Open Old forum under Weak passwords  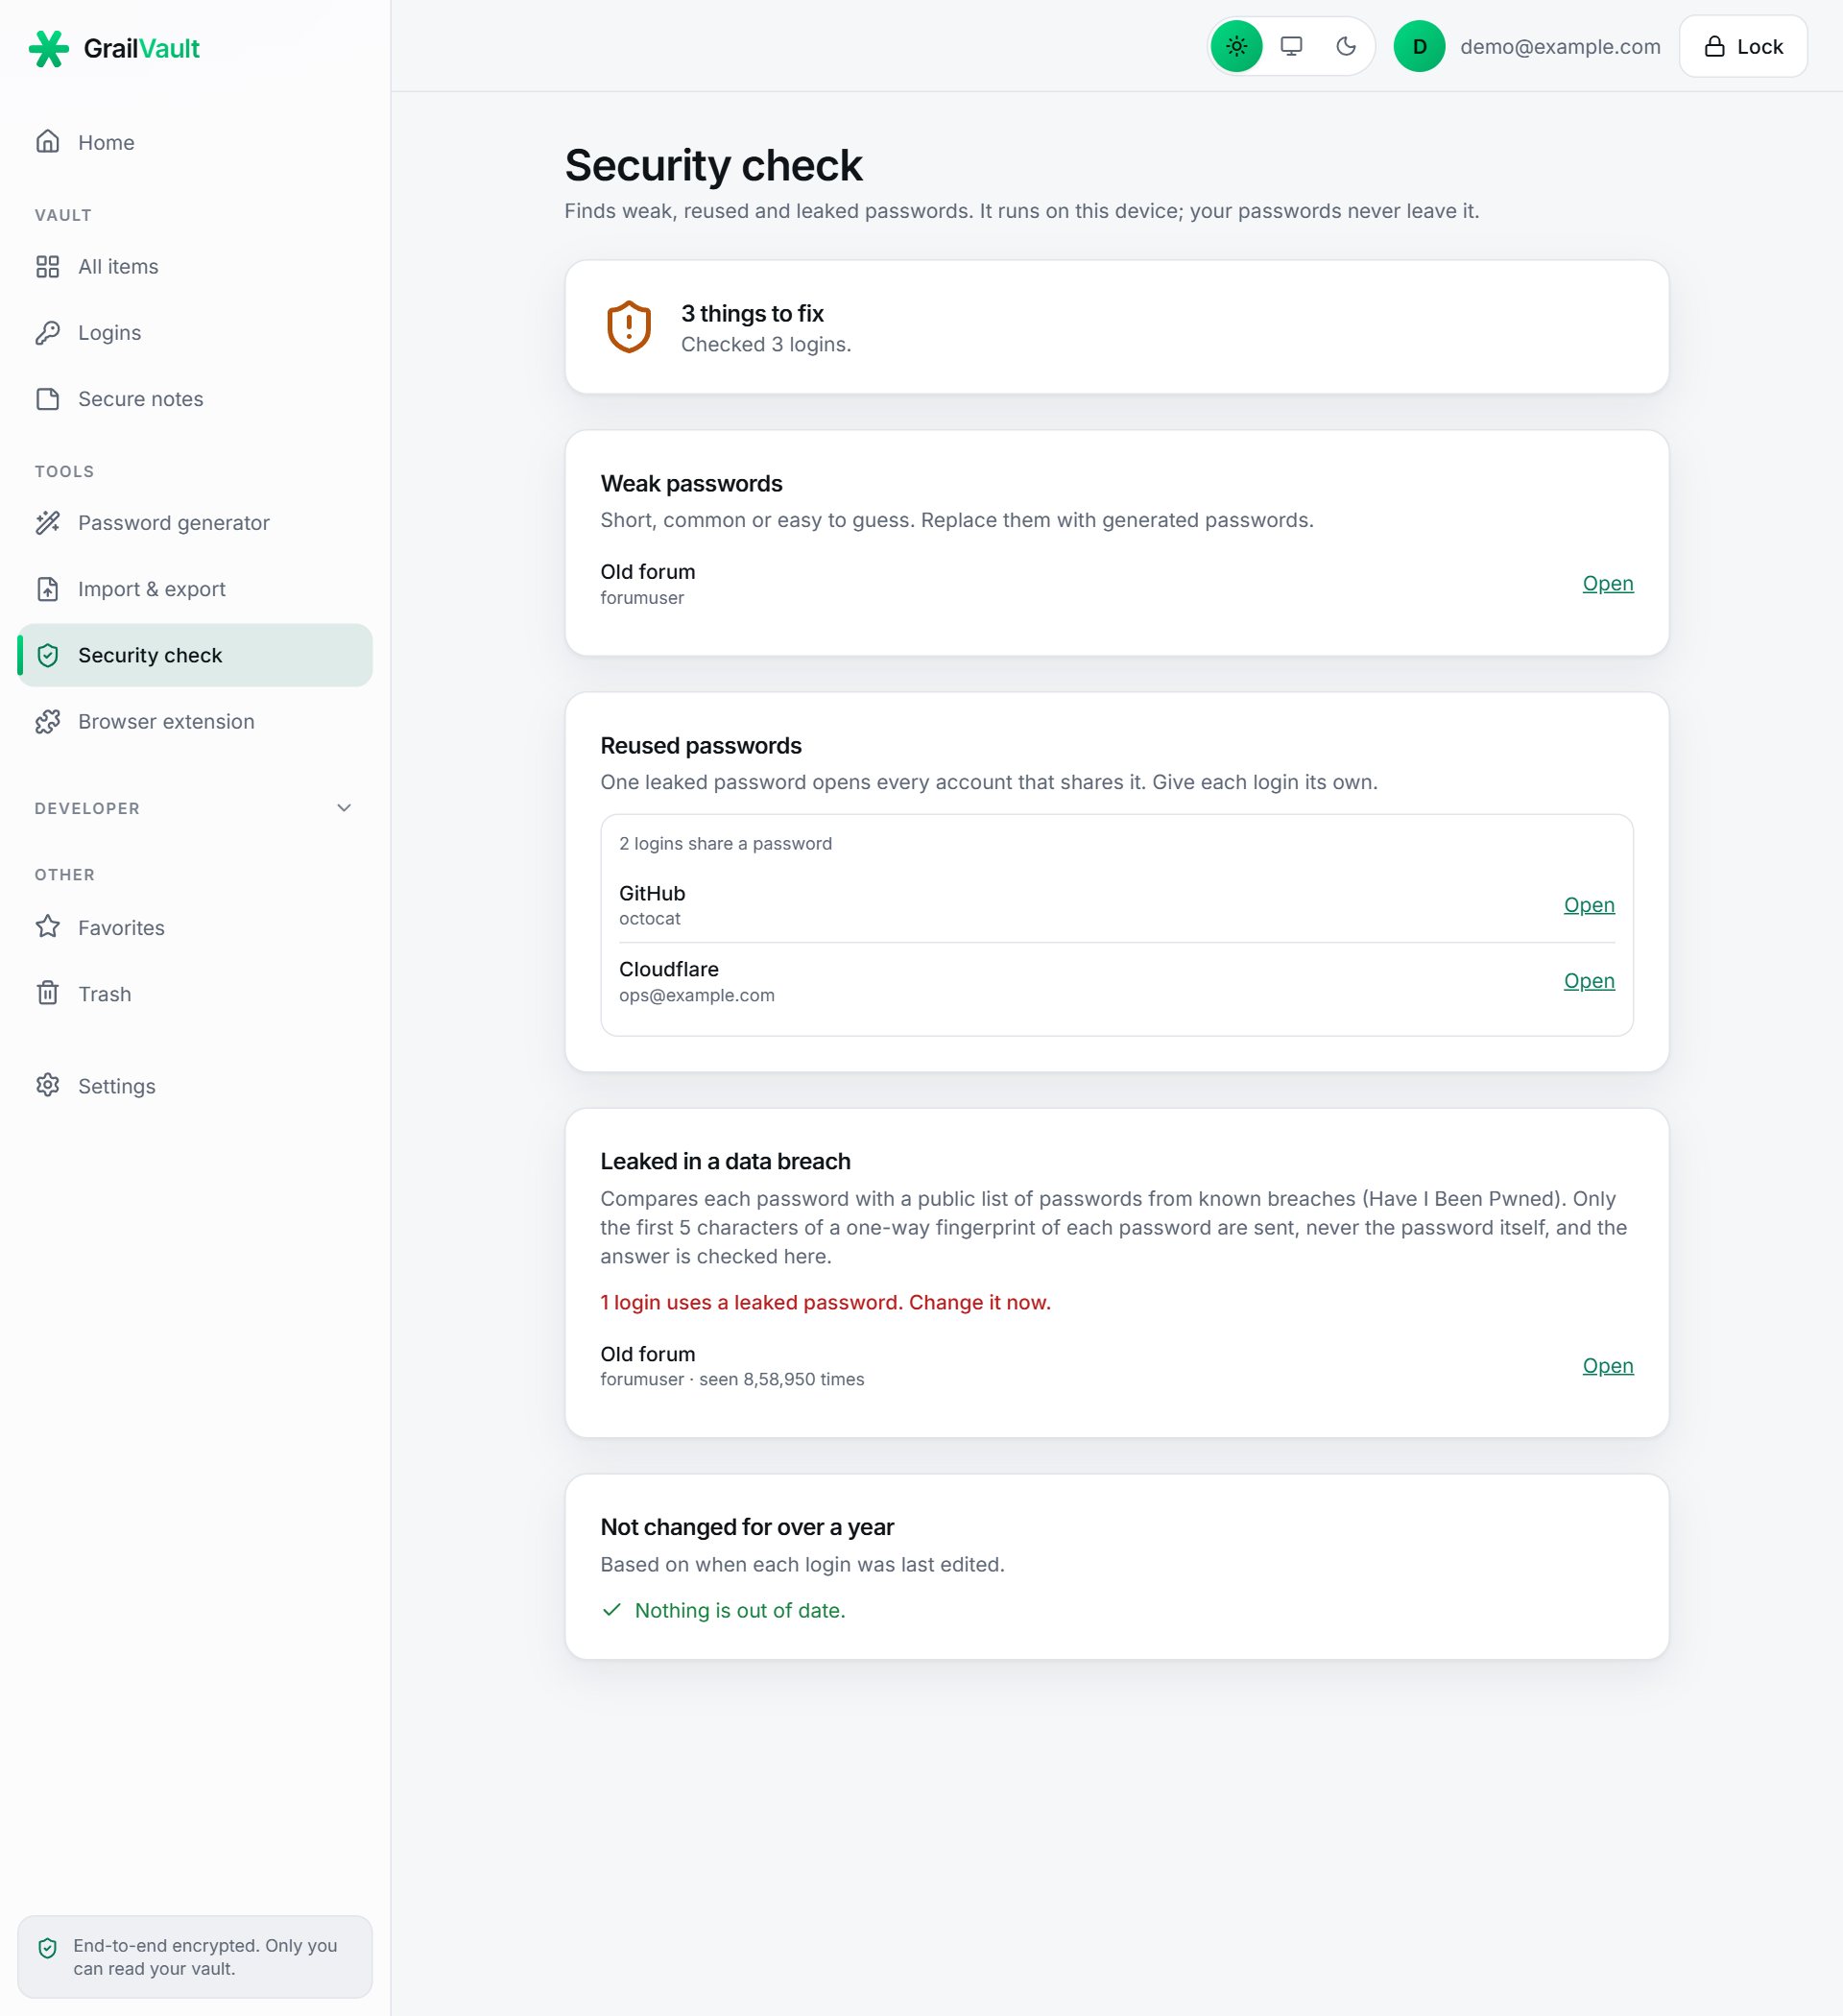1607,583
